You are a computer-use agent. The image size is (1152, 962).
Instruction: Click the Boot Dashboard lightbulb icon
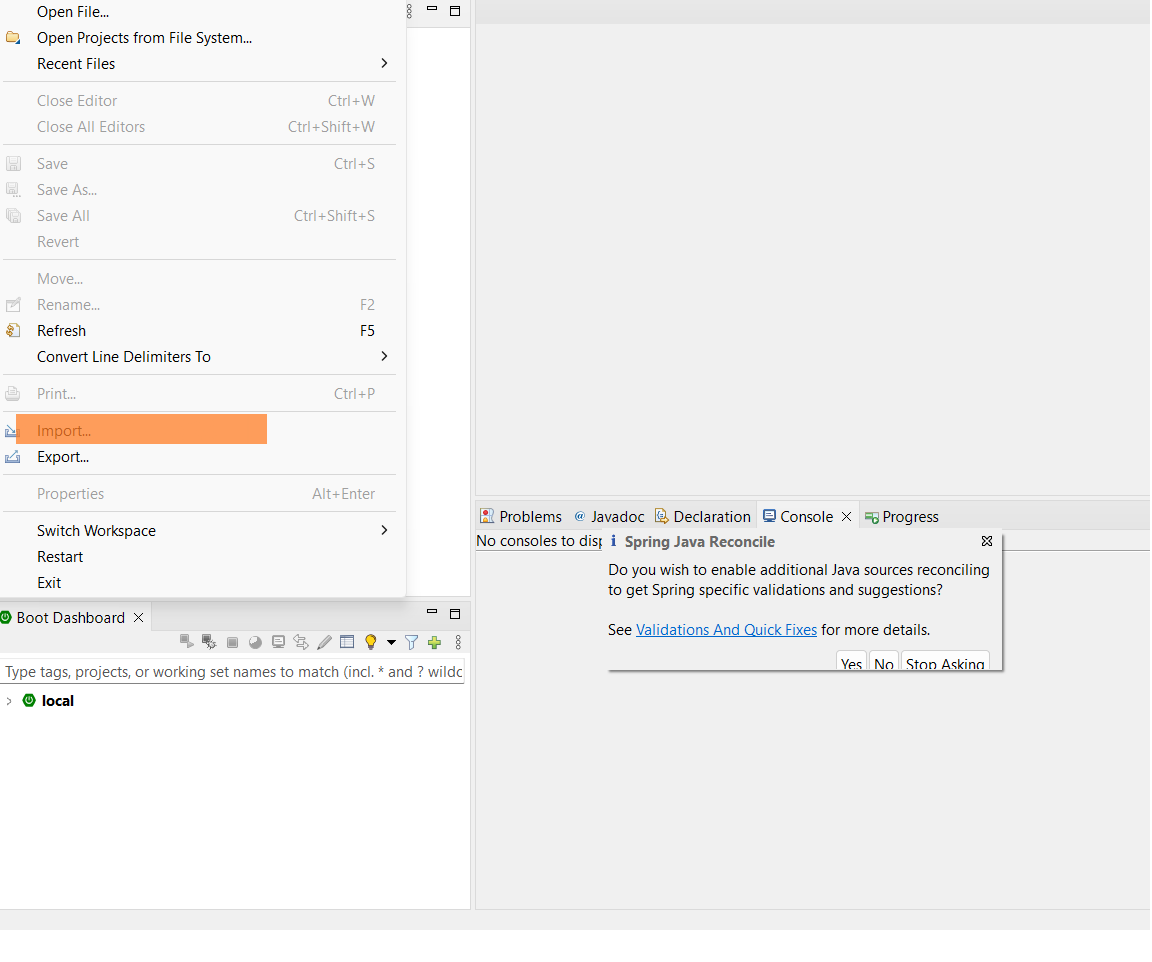370,642
